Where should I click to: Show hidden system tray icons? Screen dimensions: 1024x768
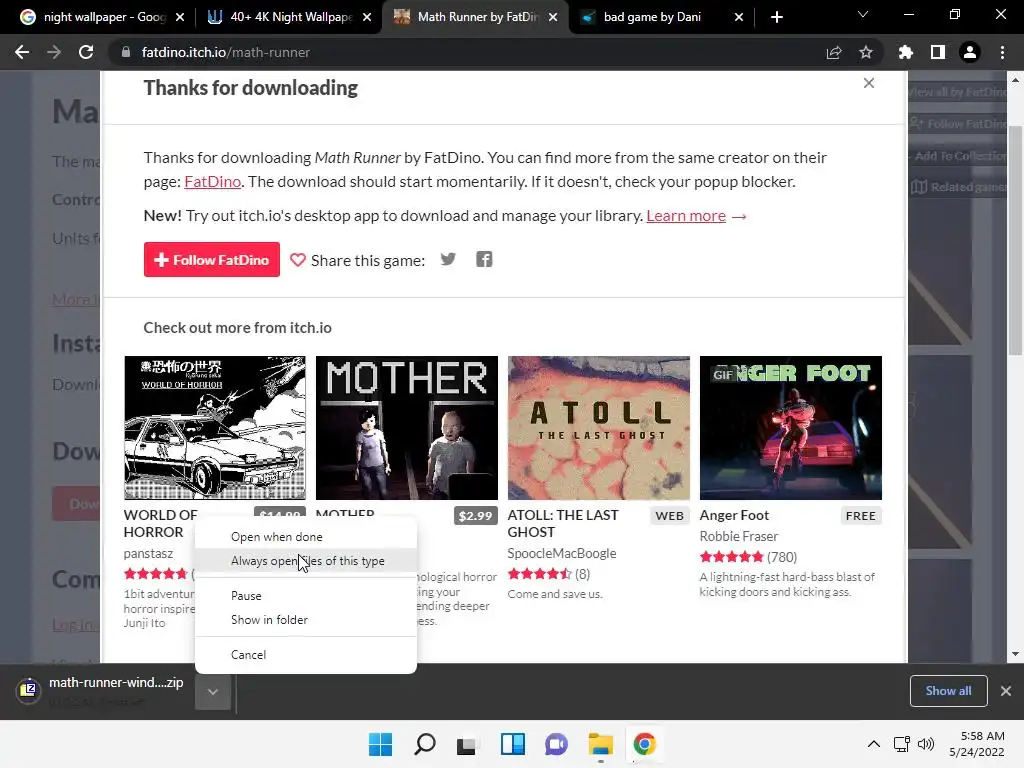tap(874, 744)
